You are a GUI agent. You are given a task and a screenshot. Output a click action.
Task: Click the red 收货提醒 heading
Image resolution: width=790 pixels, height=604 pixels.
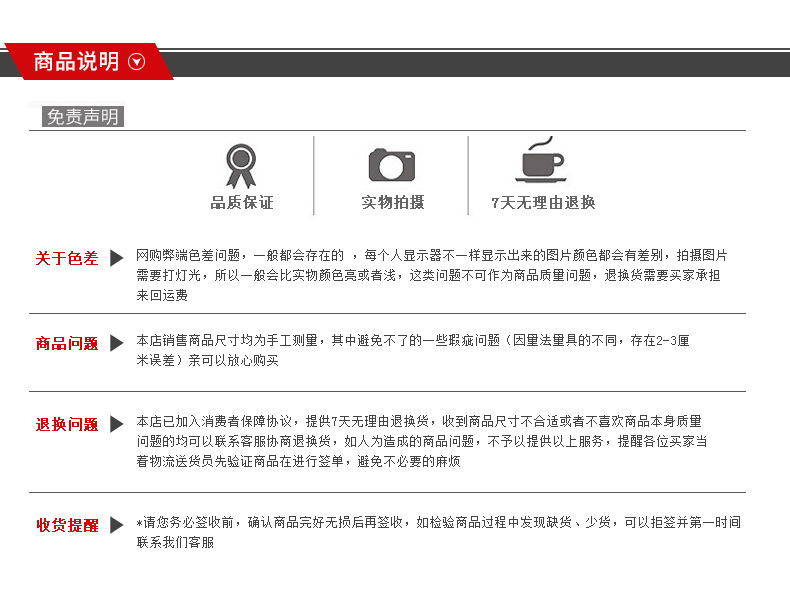point(67,525)
